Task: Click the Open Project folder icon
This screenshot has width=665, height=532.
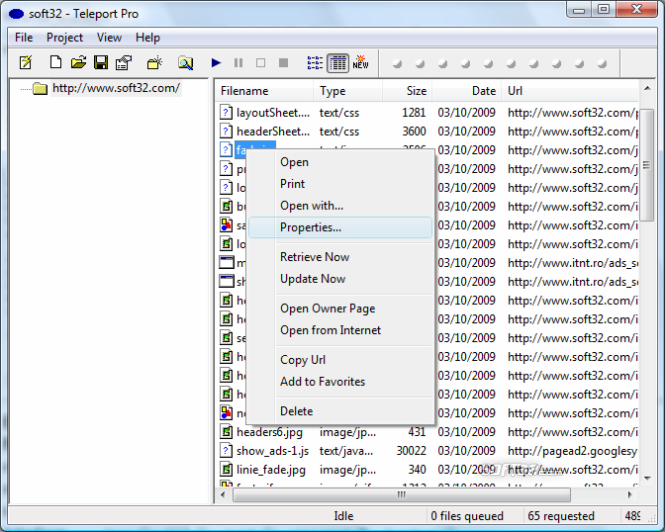Action: (x=78, y=63)
